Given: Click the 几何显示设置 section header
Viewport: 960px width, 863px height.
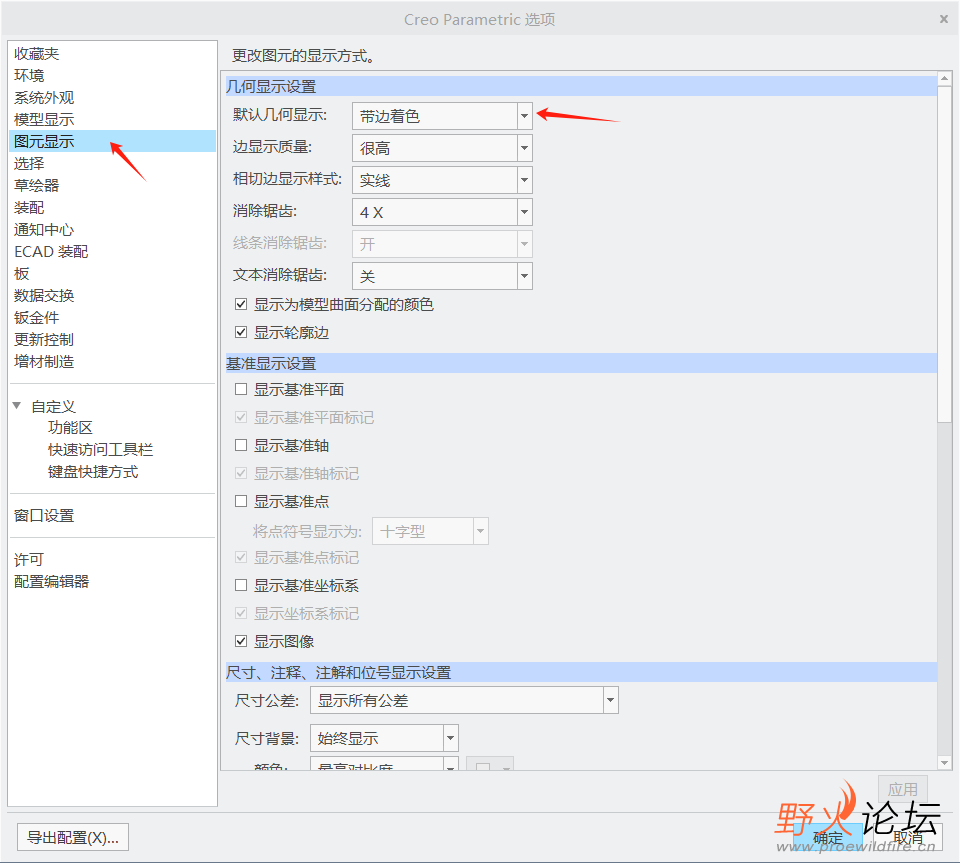Looking at the screenshot, I should (x=581, y=86).
